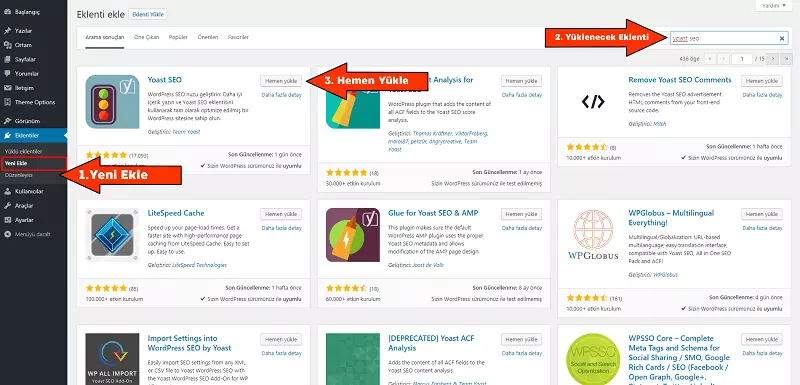Install Remove Yoast SEO Comments plugin
This screenshot has width=800, height=385.
click(762, 81)
